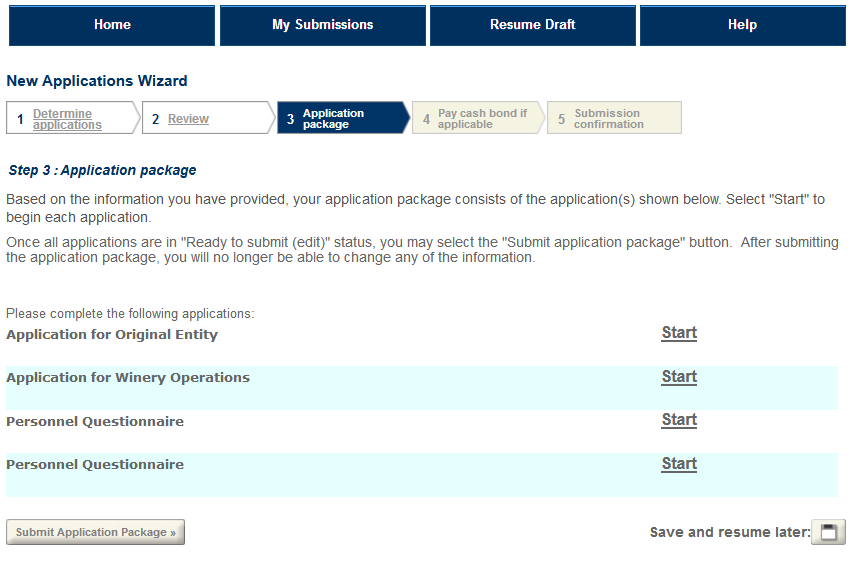Click the Application for Winery Operations label
The image size is (854, 569).
click(x=128, y=378)
